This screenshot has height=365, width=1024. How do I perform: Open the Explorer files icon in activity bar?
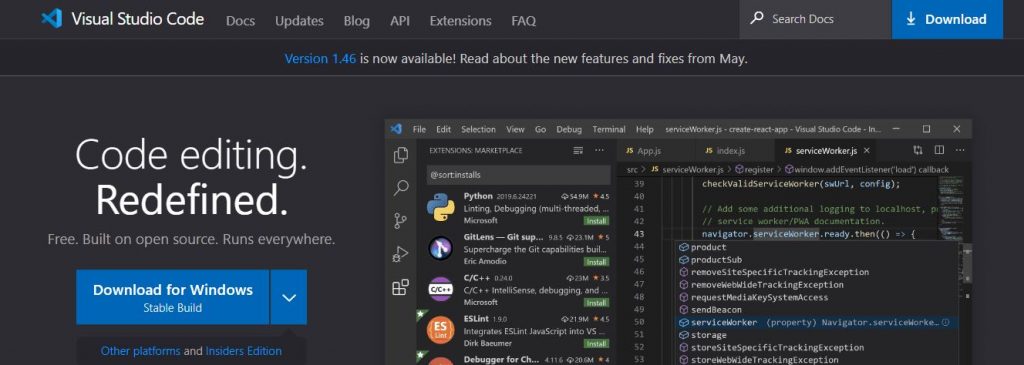point(401,155)
